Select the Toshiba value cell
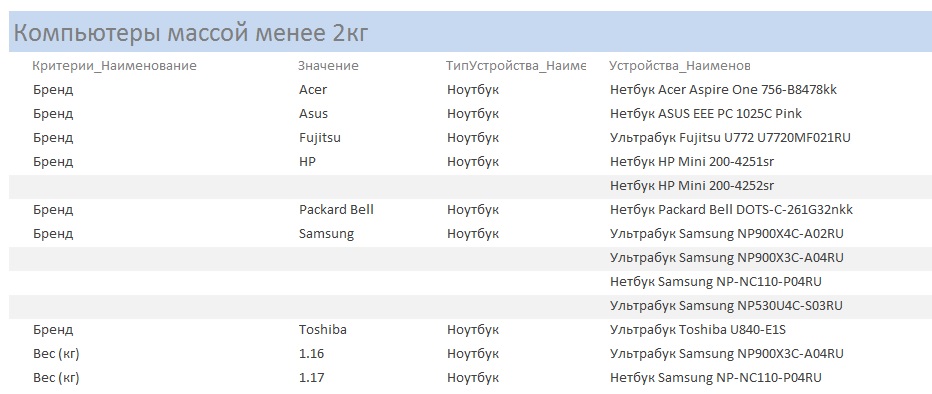 tap(323, 329)
